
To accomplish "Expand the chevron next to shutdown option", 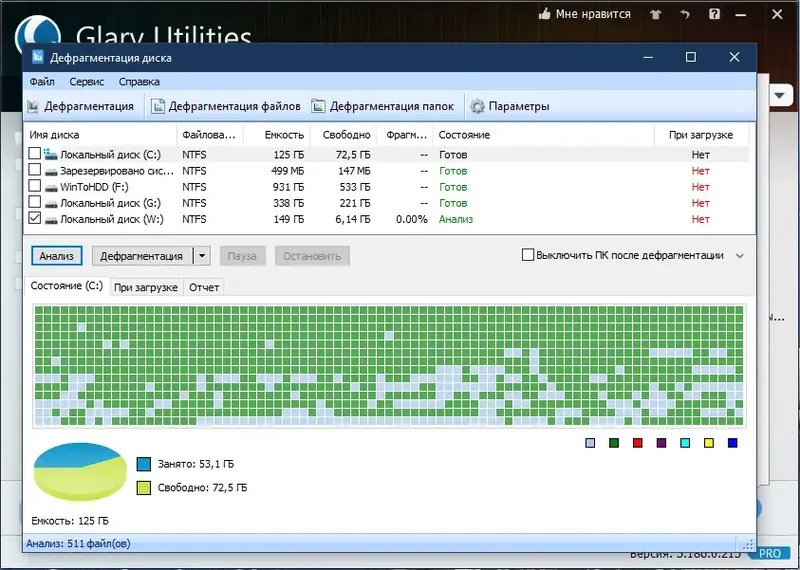I will [x=740, y=256].
